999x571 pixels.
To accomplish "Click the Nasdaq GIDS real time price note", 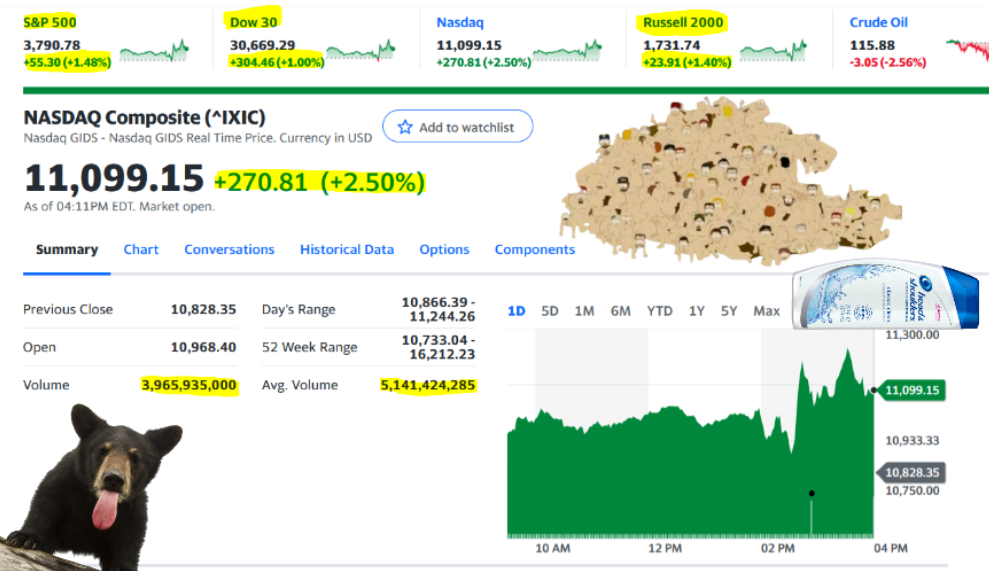I will (x=198, y=138).
